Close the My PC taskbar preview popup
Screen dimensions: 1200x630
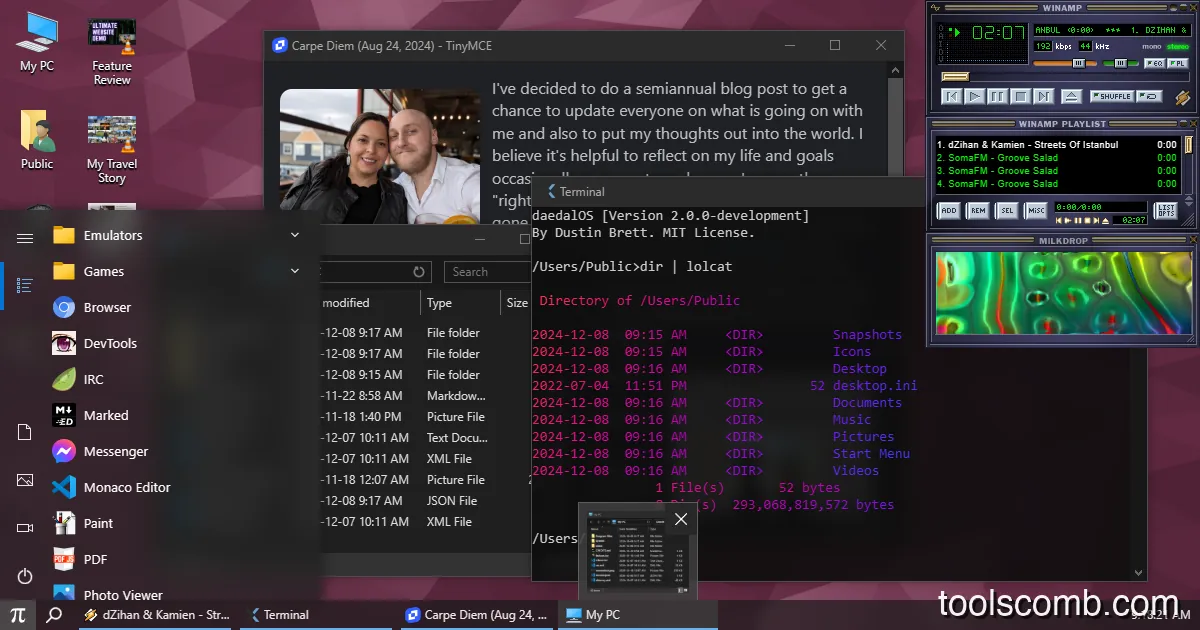680,519
